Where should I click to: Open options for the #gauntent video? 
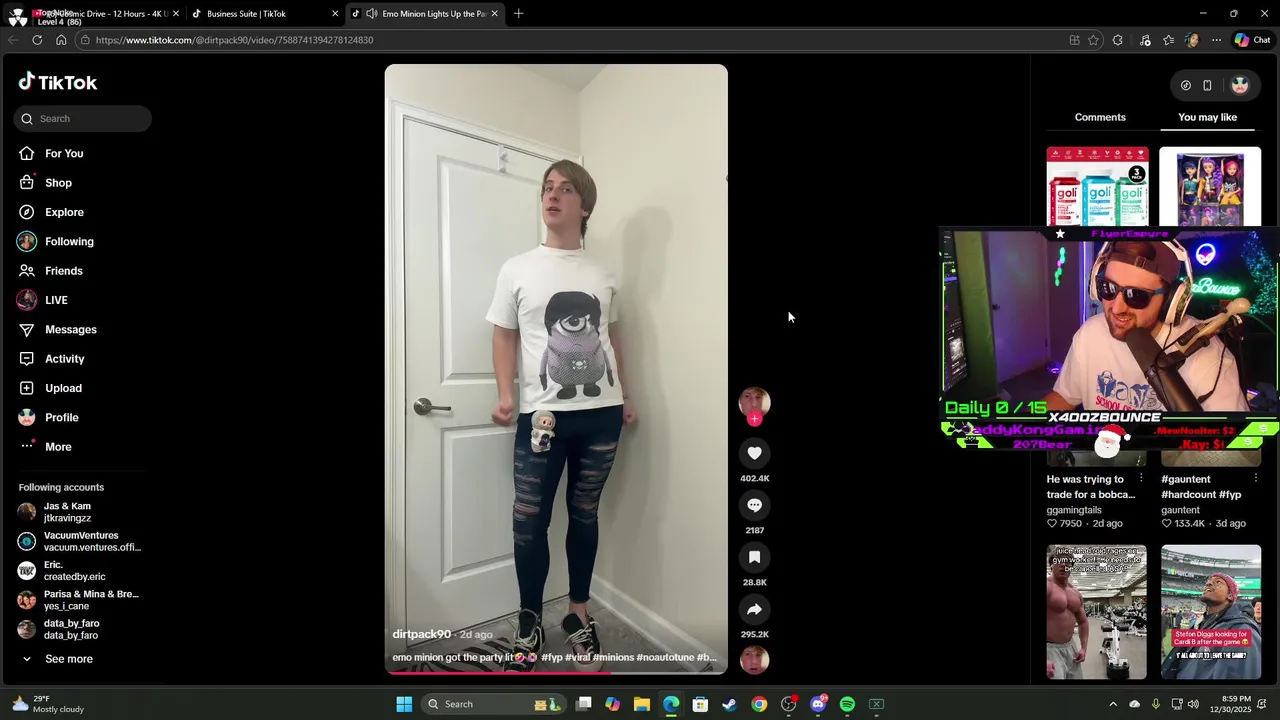(1255, 479)
